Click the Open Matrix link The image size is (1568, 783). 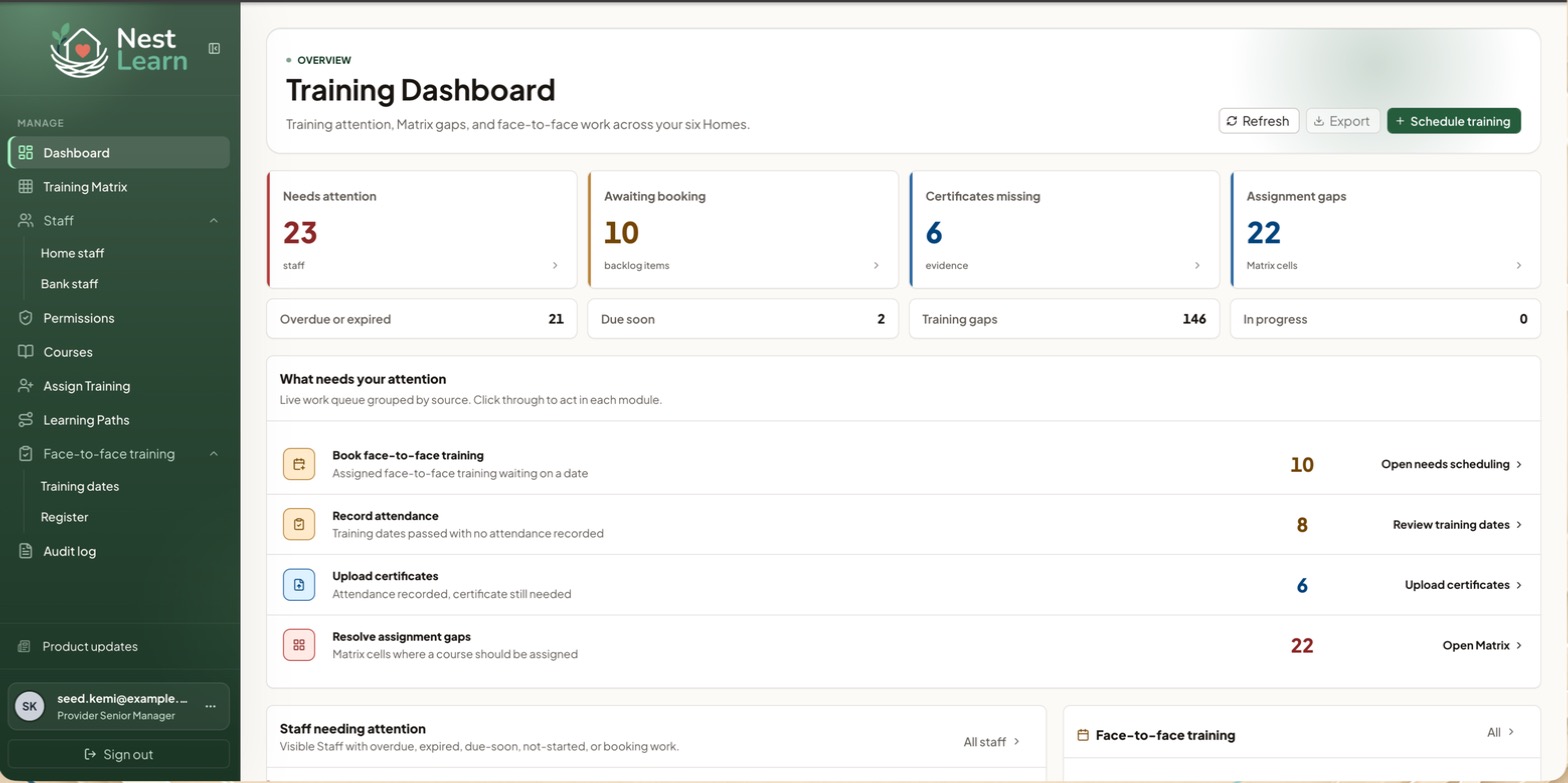coord(1482,646)
